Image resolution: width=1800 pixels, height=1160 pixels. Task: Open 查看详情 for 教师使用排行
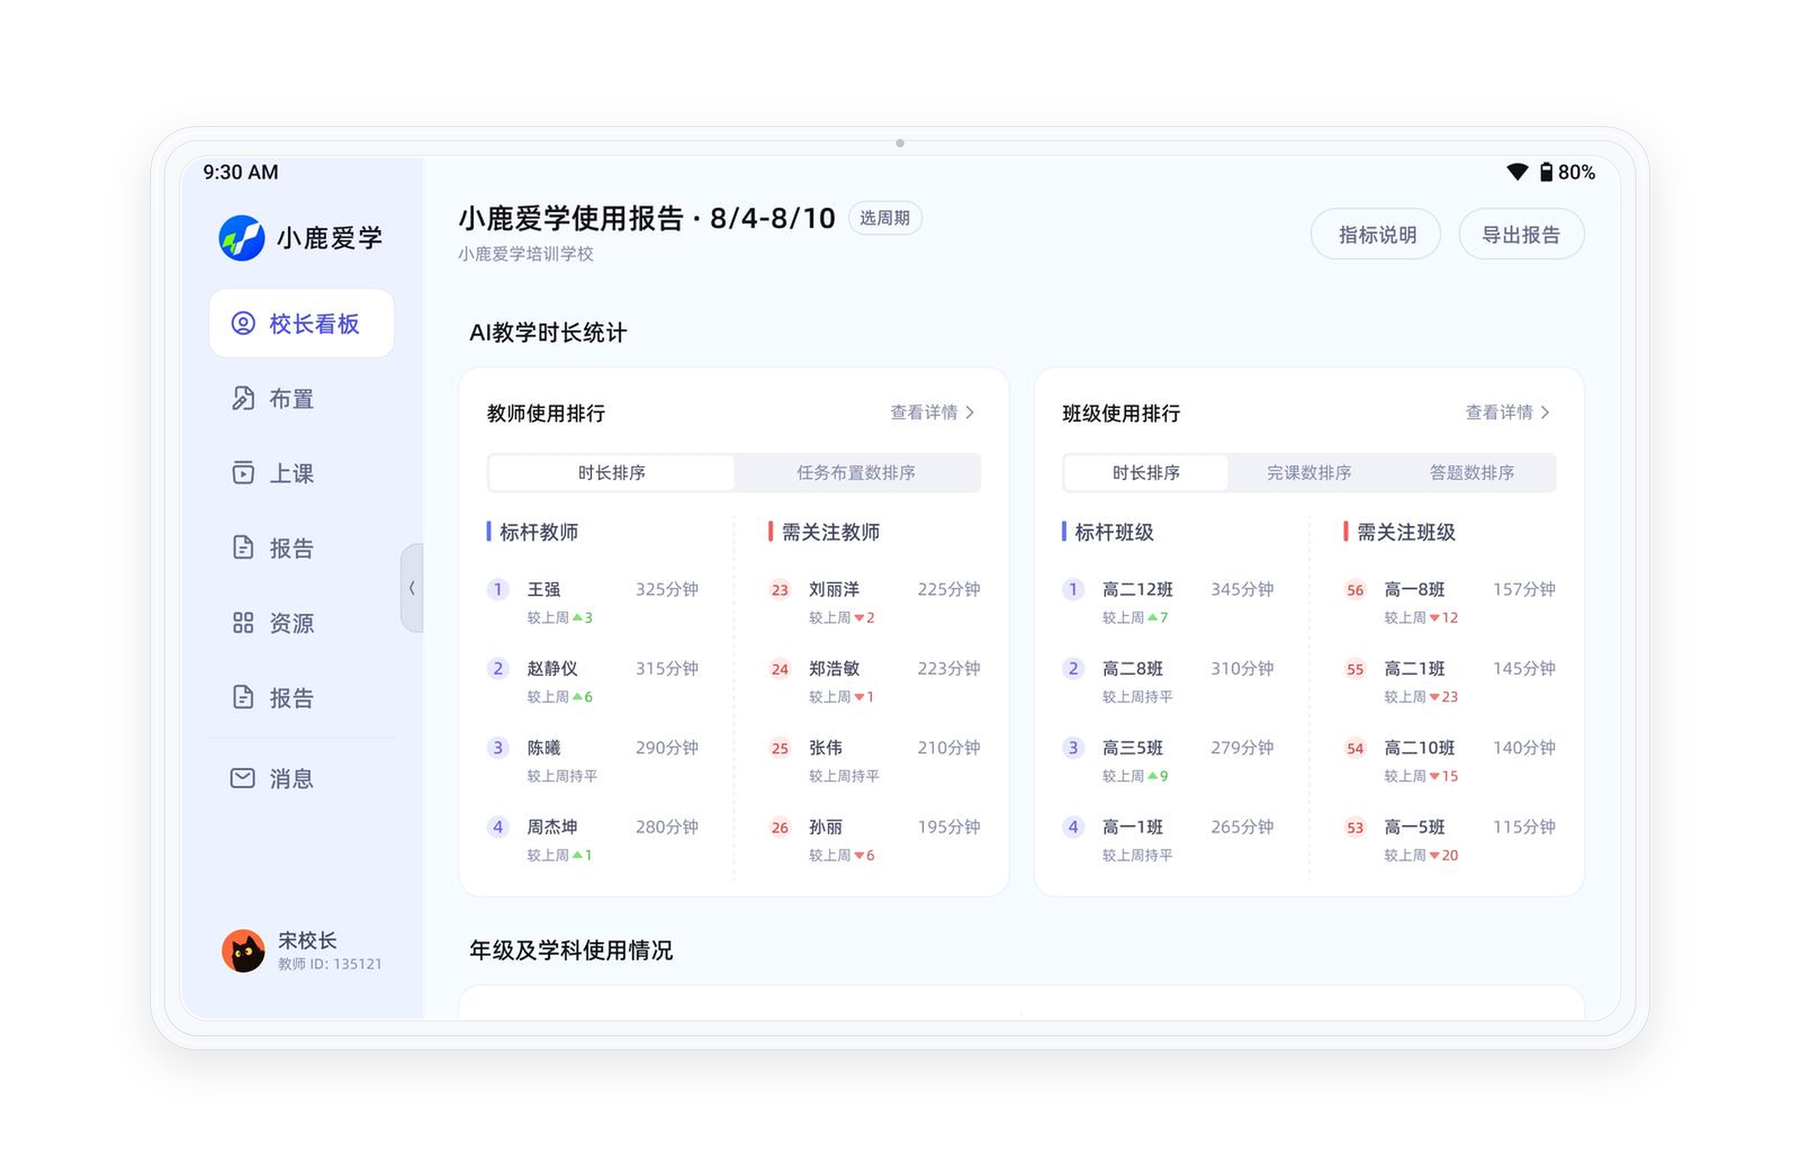(x=932, y=412)
